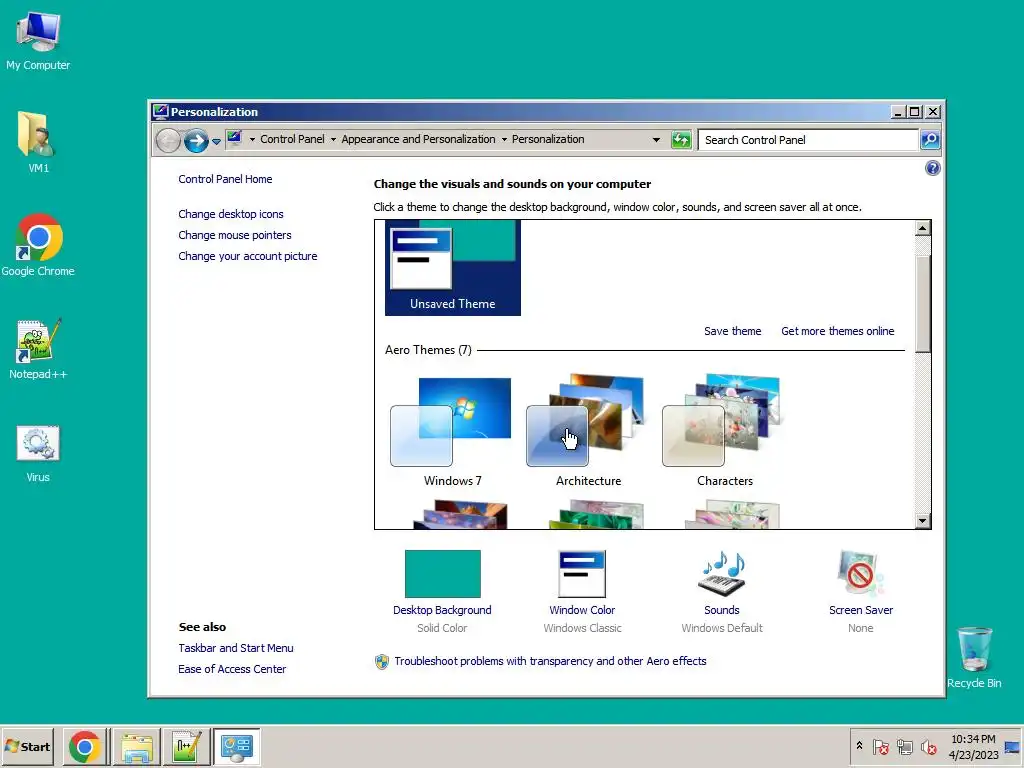
Task: Click the green Refresh button in address bar
Action: click(680, 140)
